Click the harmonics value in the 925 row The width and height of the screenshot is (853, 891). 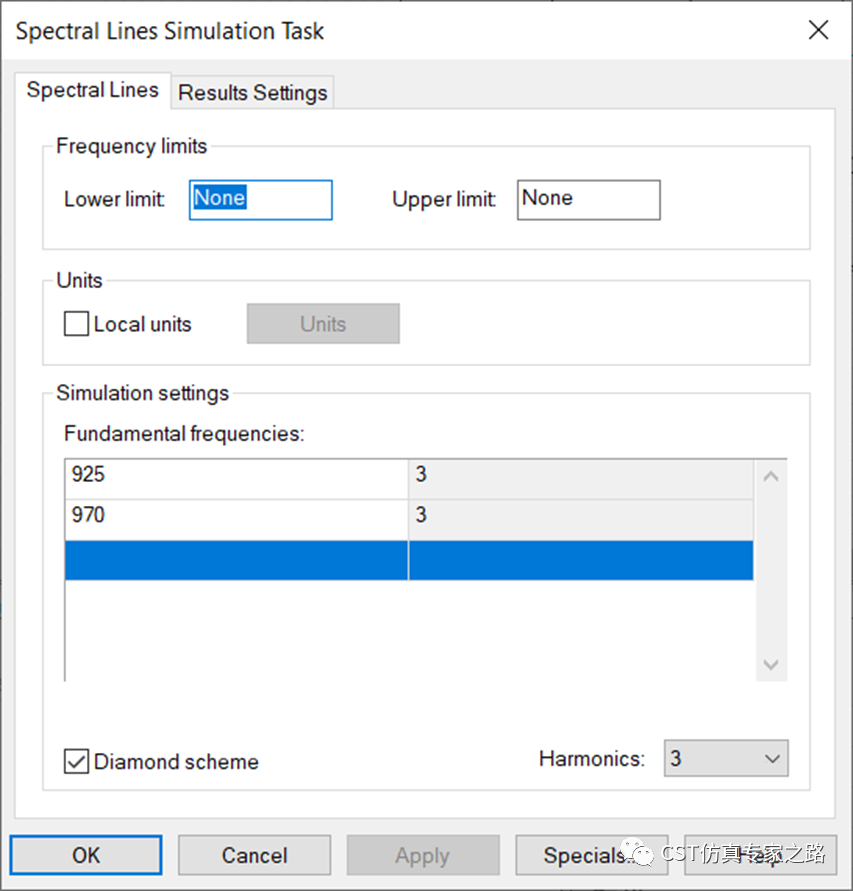pyautogui.click(x=580, y=475)
